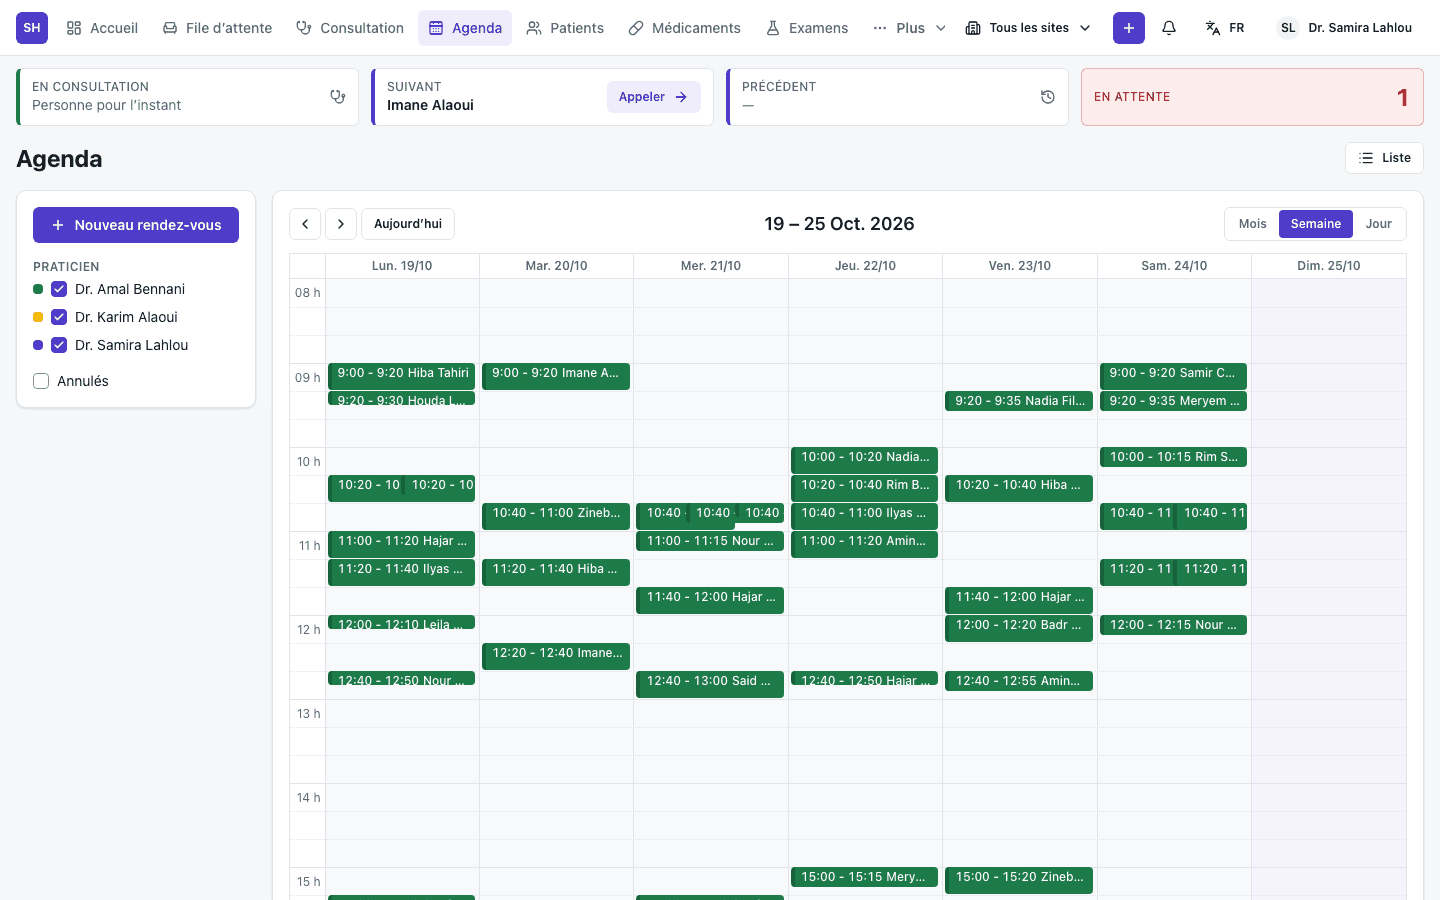
Task: Open 9:00 - 9:20 Hiba Tahiri appointment
Action: 402,376
